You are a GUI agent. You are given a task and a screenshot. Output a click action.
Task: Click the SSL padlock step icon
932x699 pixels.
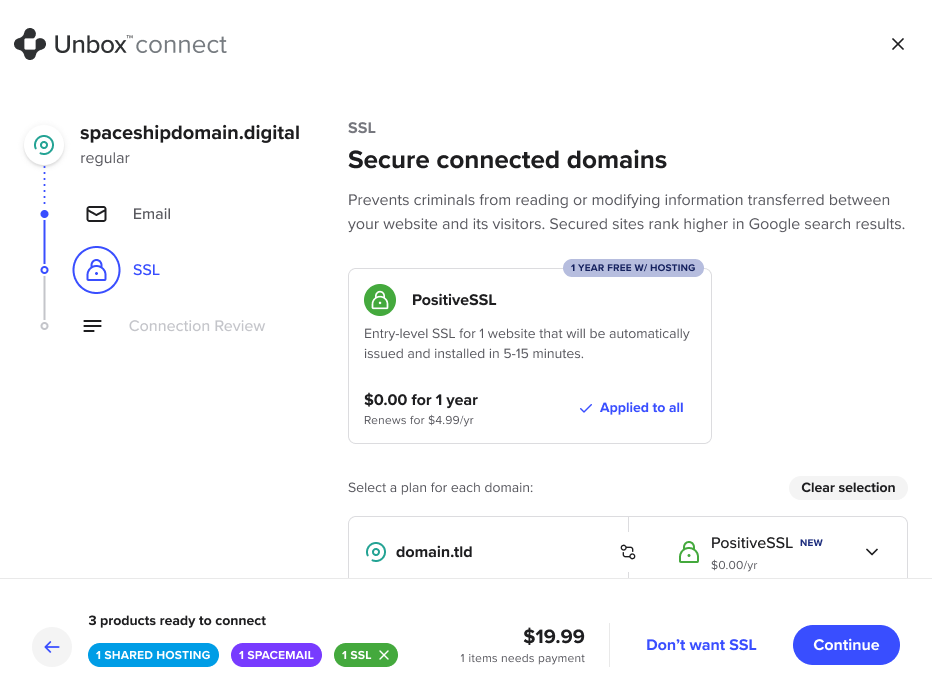pyautogui.click(x=96, y=270)
